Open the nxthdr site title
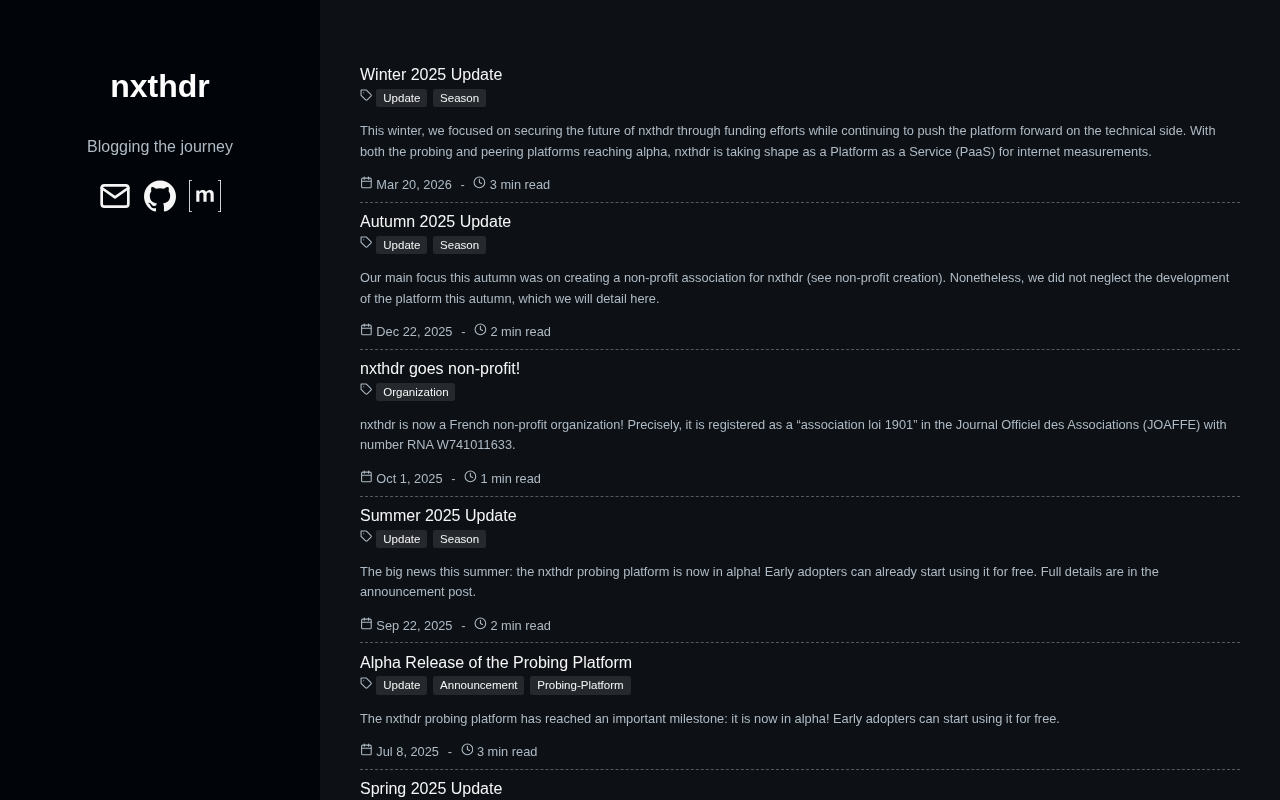The image size is (1280, 800). coord(160,87)
